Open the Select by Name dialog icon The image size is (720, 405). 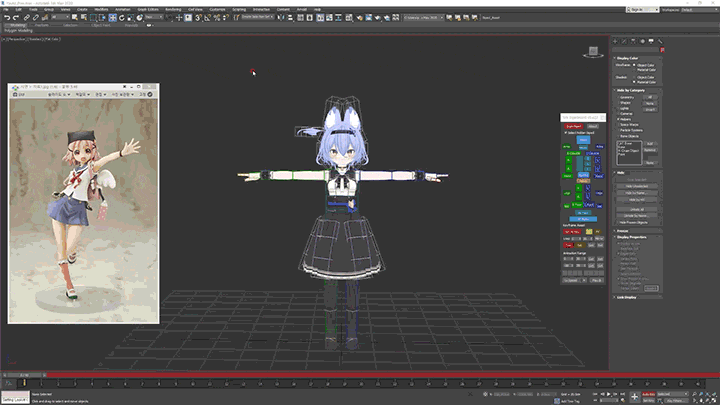pos(84,17)
